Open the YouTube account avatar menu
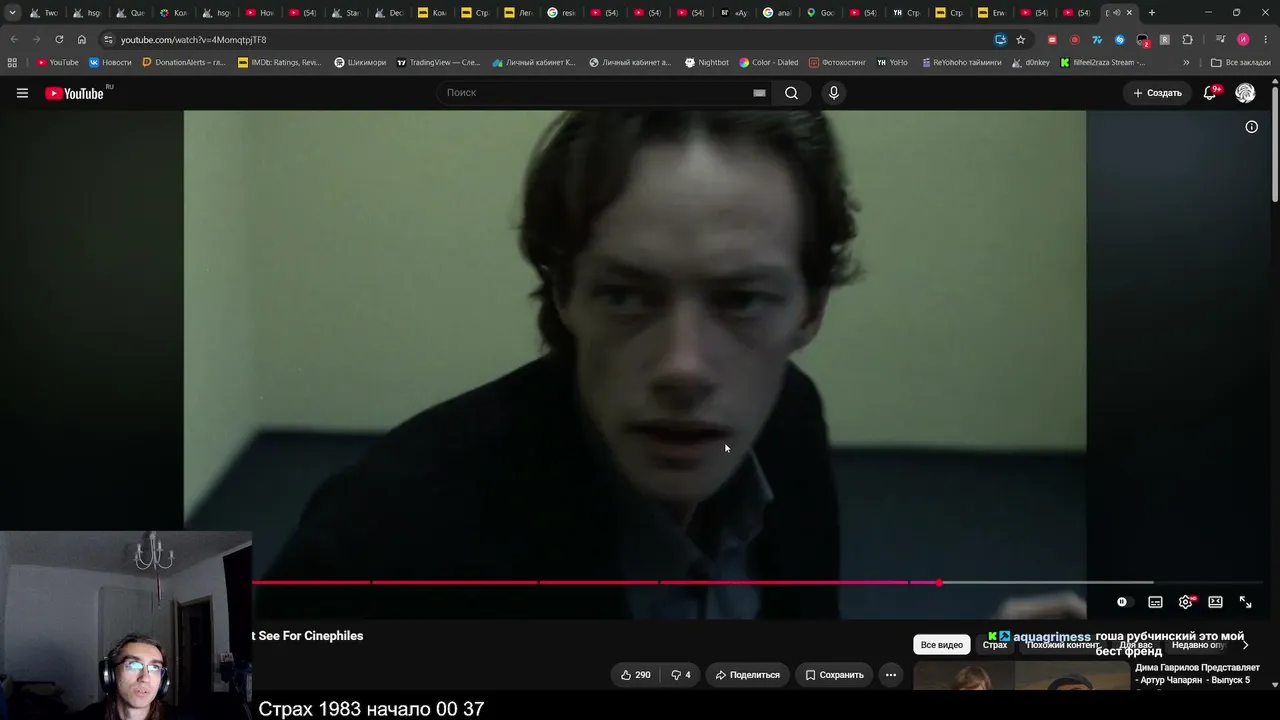Image resolution: width=1280 pixels, height=720 pixels. tap(1245, 93)
